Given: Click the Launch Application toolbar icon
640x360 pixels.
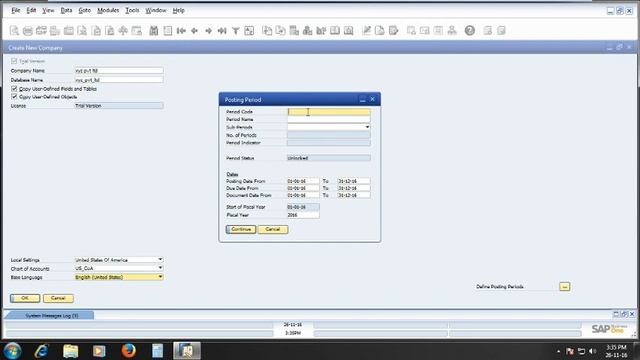Looking at the screenshot, I should pyautogui.click(x=123, y=31).
